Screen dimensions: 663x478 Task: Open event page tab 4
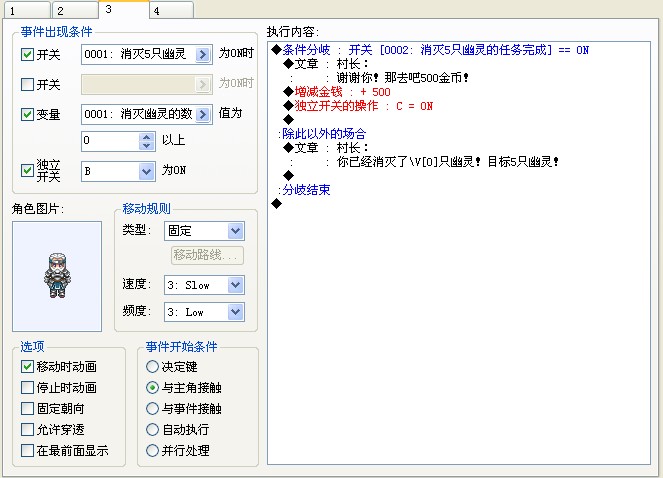pyautogui.click(x=172, y=11)
